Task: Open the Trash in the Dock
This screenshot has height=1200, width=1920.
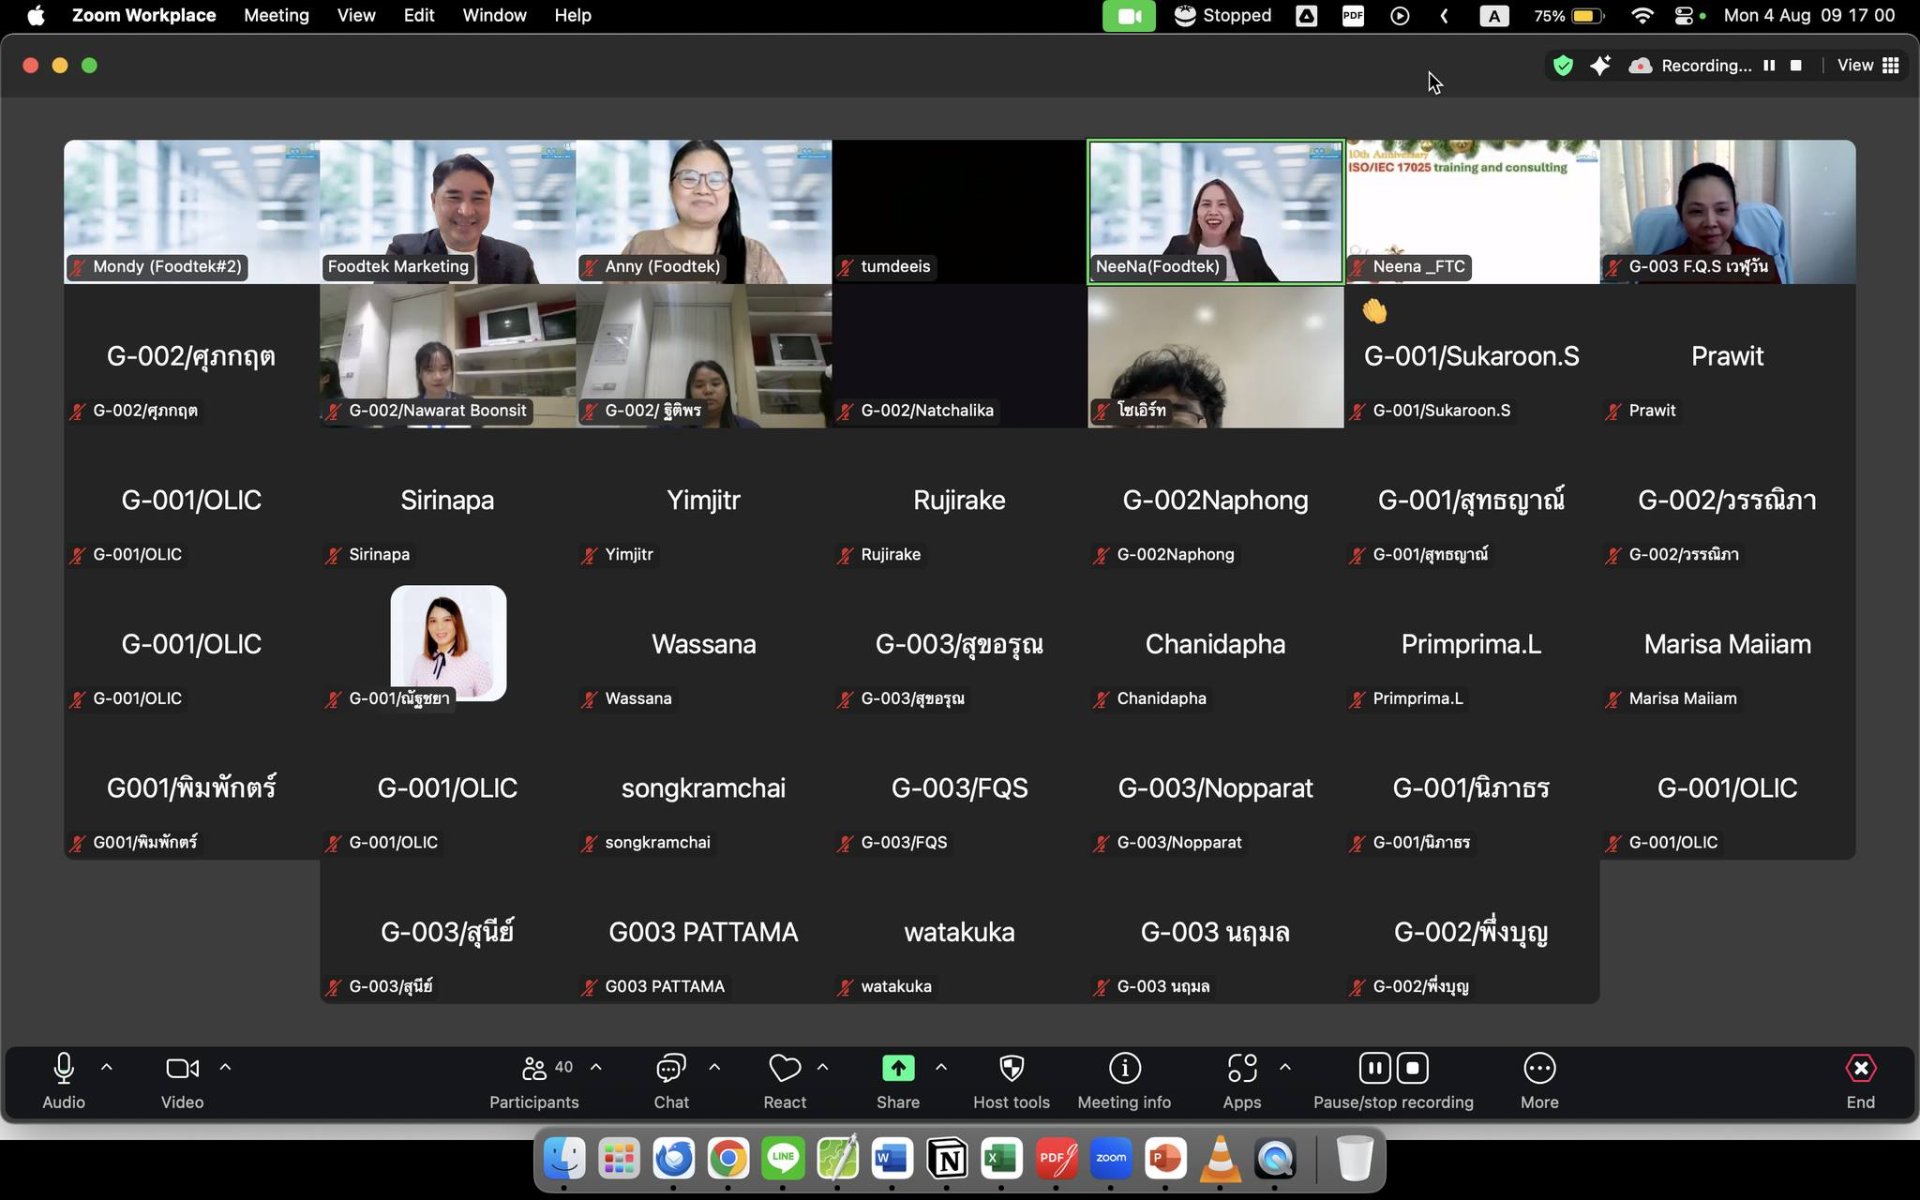Action: click(1355, 1159)
